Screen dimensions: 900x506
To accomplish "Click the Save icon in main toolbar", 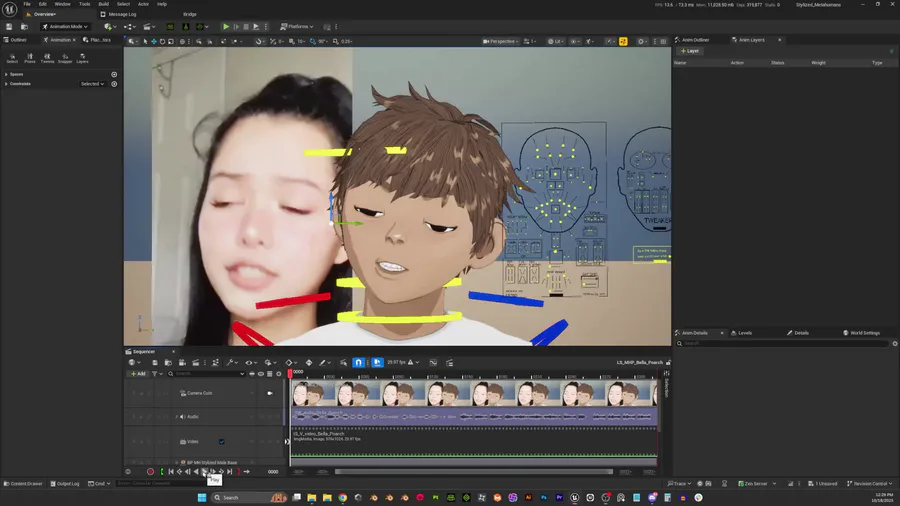I will tap(10, 26).
